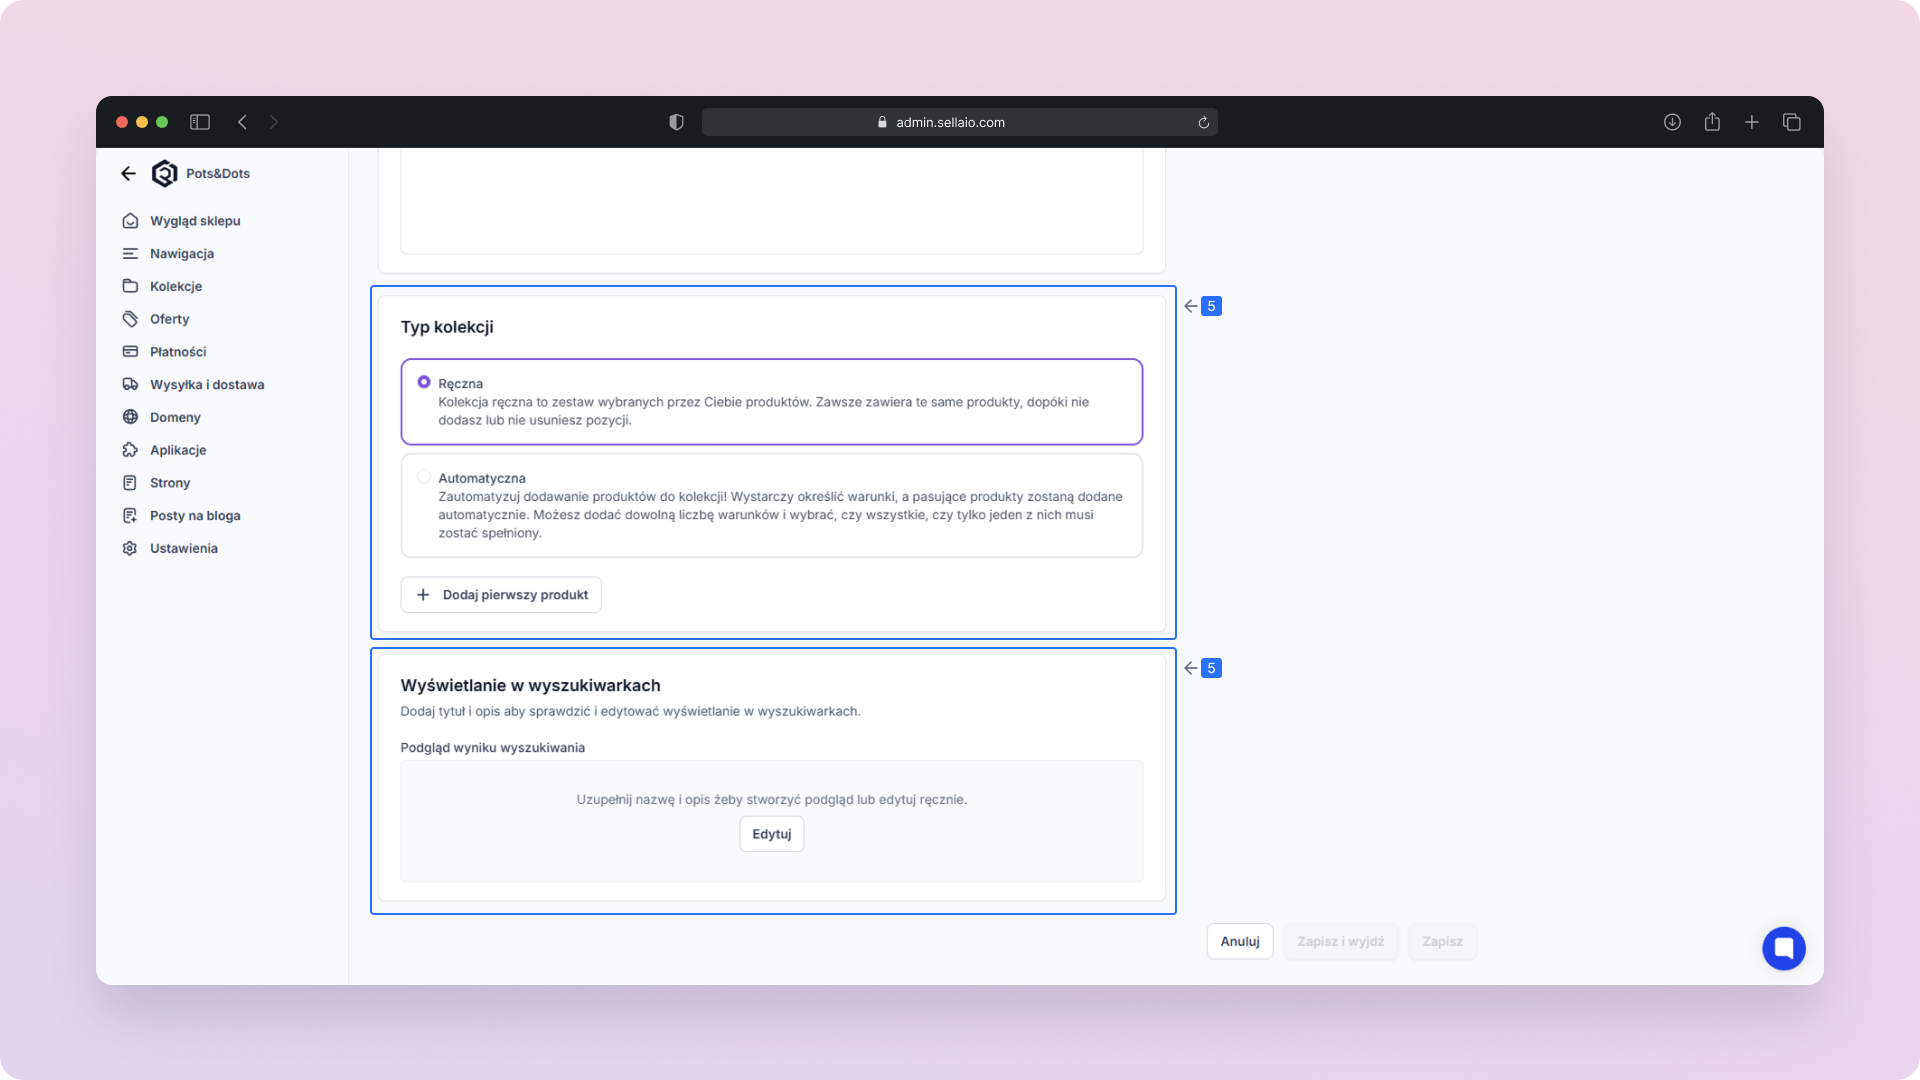The width and height of the screenshot is (1920, 1080).
Task: Click the Posty na bloga icon
Action: 130,516
